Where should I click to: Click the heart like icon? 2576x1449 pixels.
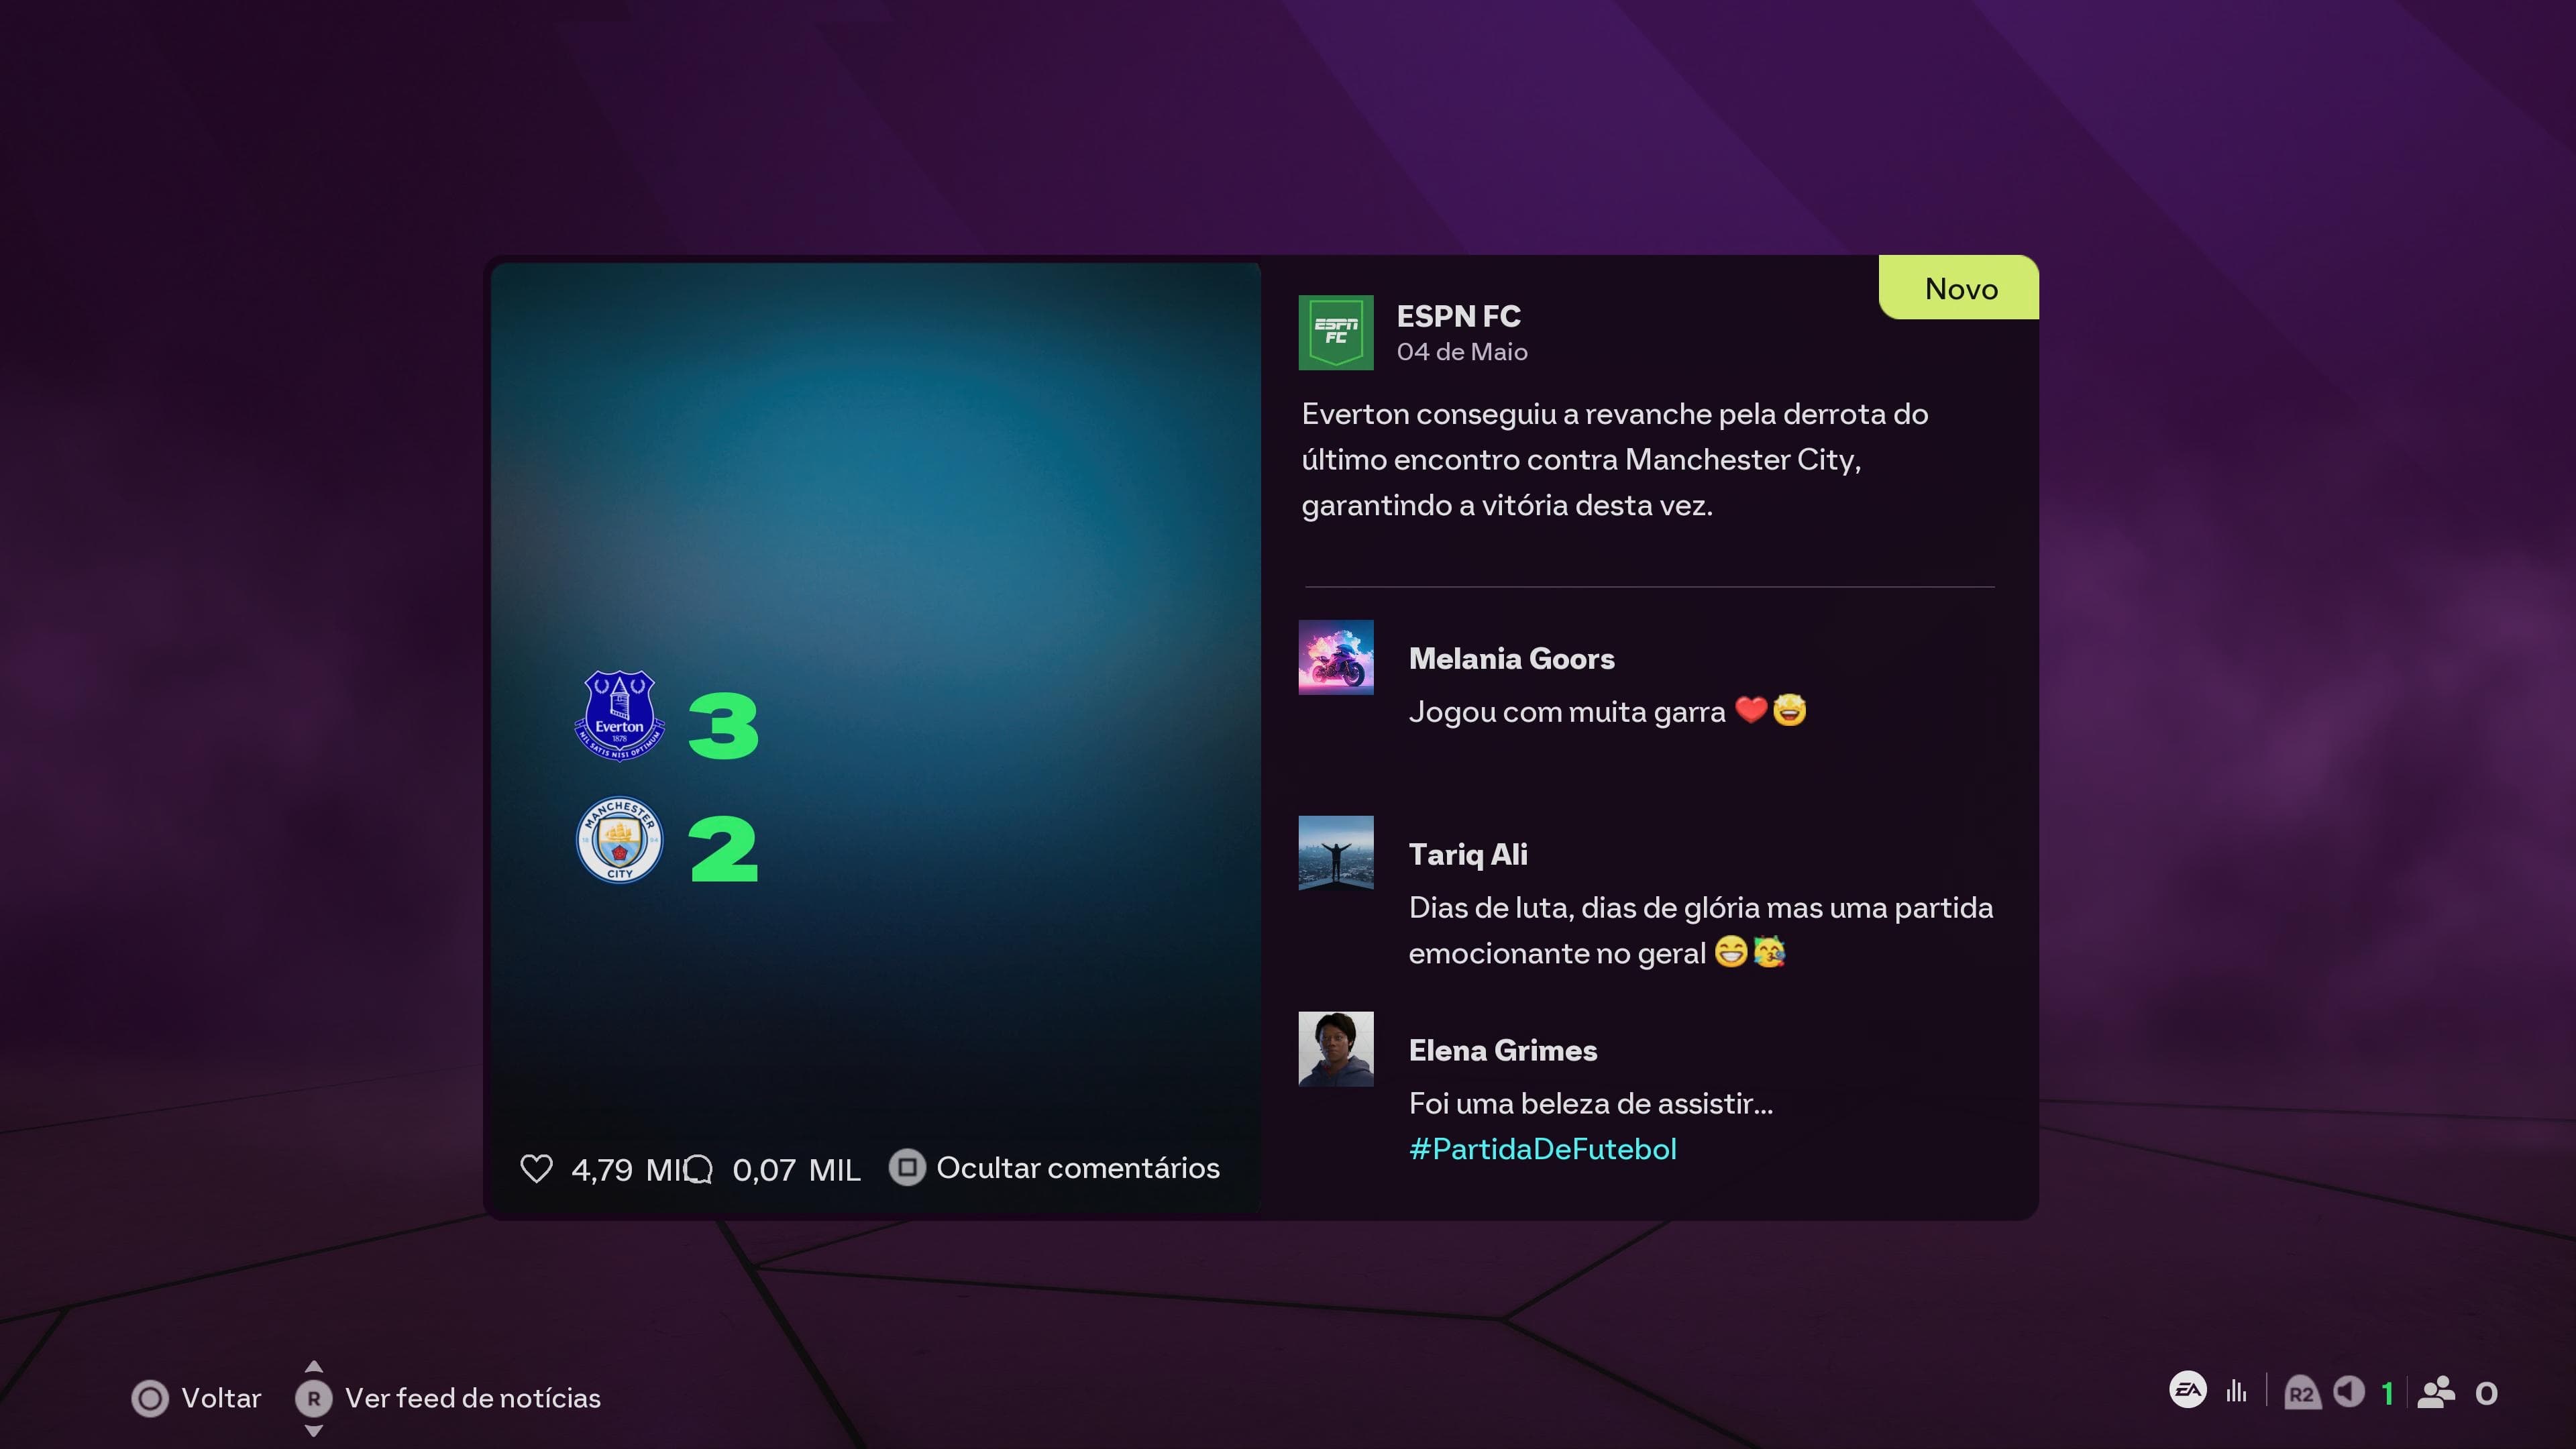536,1168
